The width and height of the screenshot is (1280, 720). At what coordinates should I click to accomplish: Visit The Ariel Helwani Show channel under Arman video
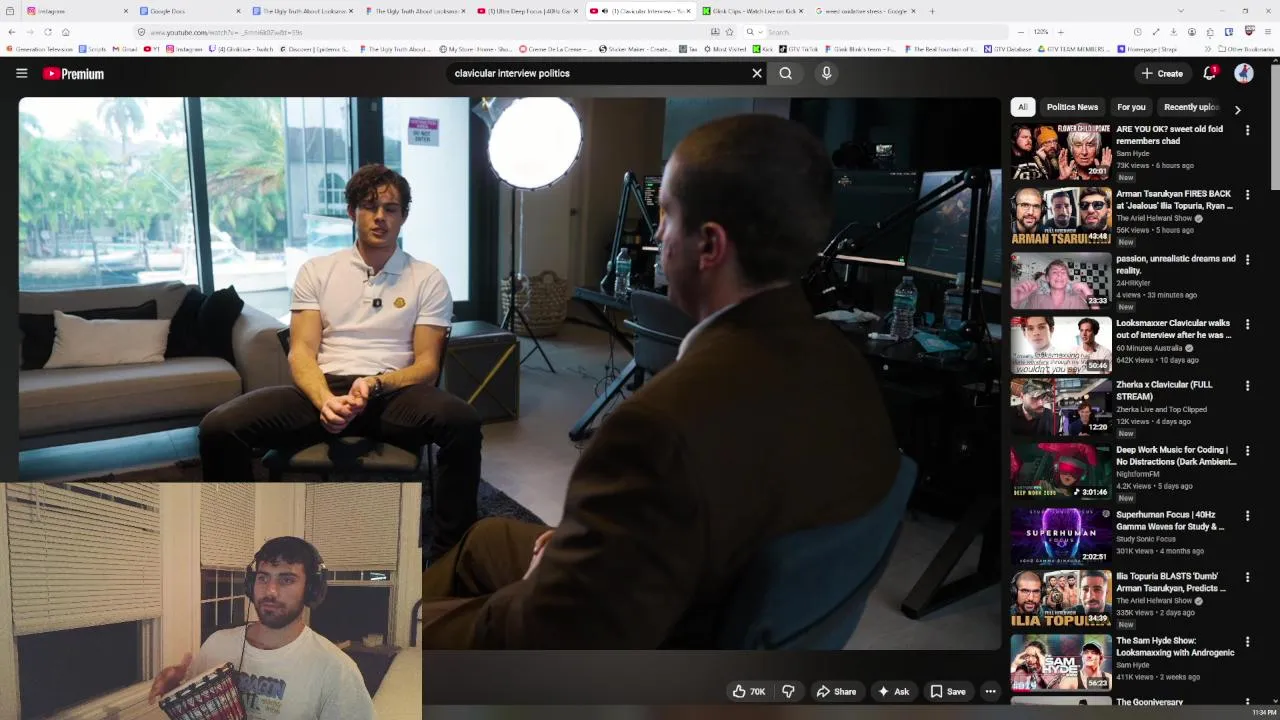[1153, 218]
